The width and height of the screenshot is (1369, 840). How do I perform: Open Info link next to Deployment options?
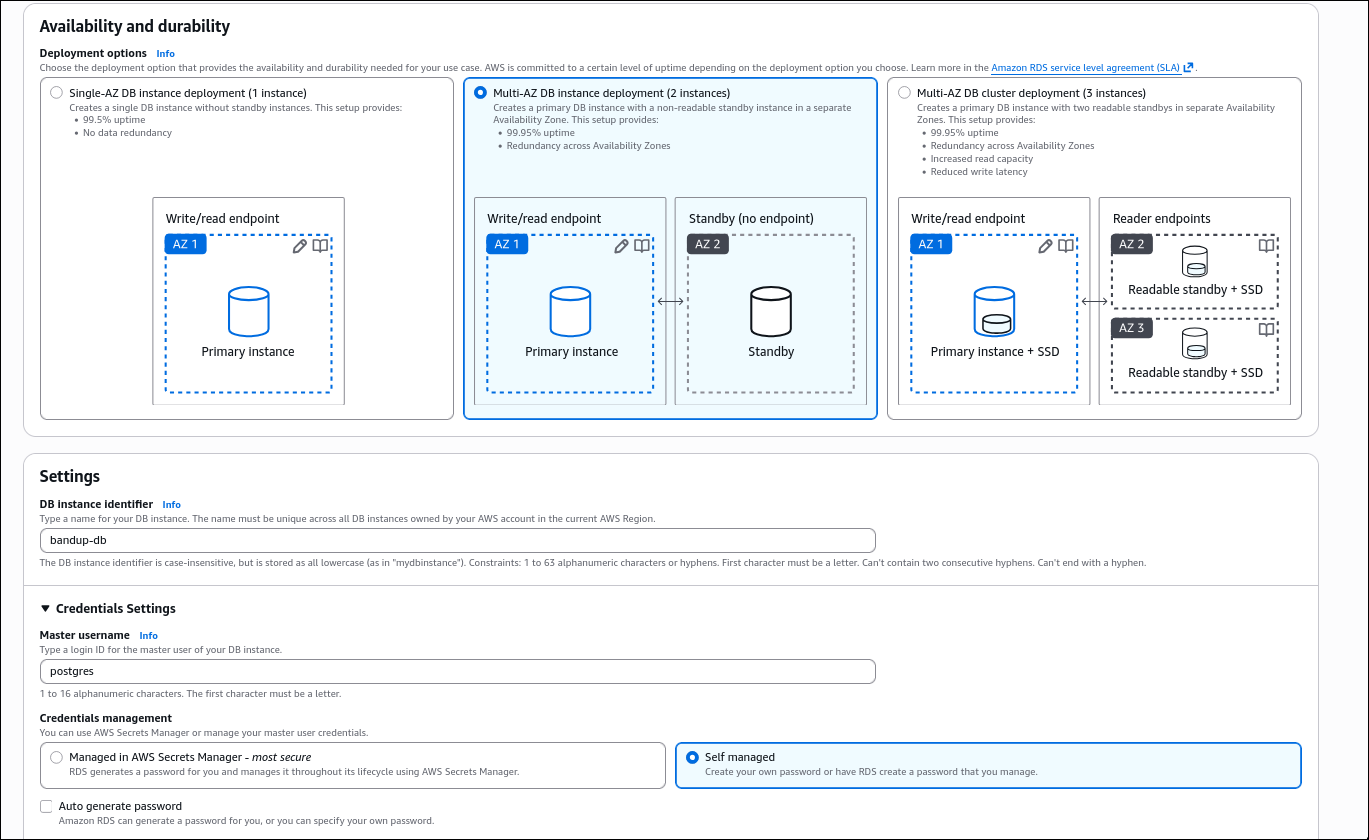(165, 53)
